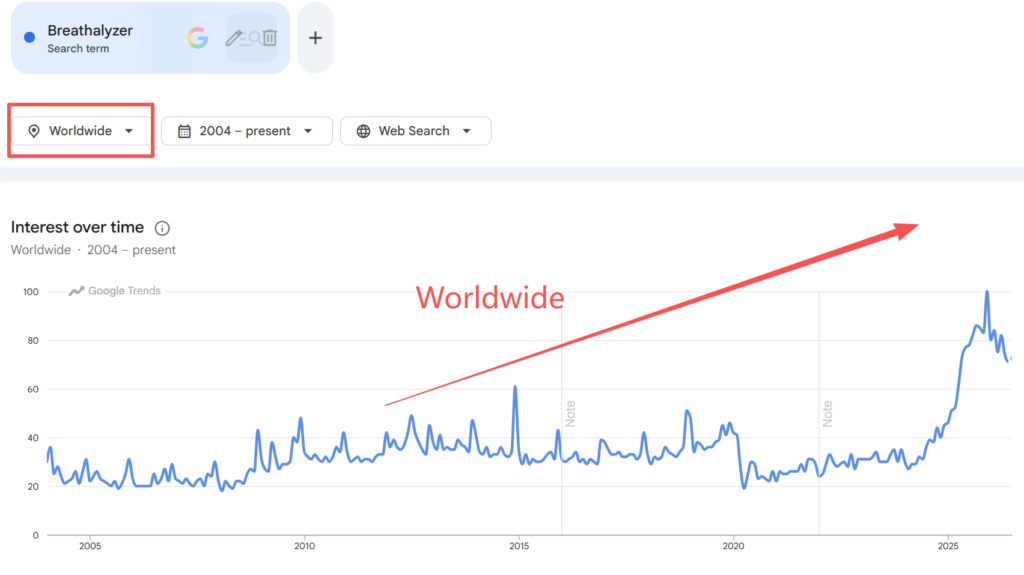Add a comparison term with plus button
This screenshot has height=575, width=1024.
(x=315, y=38)
